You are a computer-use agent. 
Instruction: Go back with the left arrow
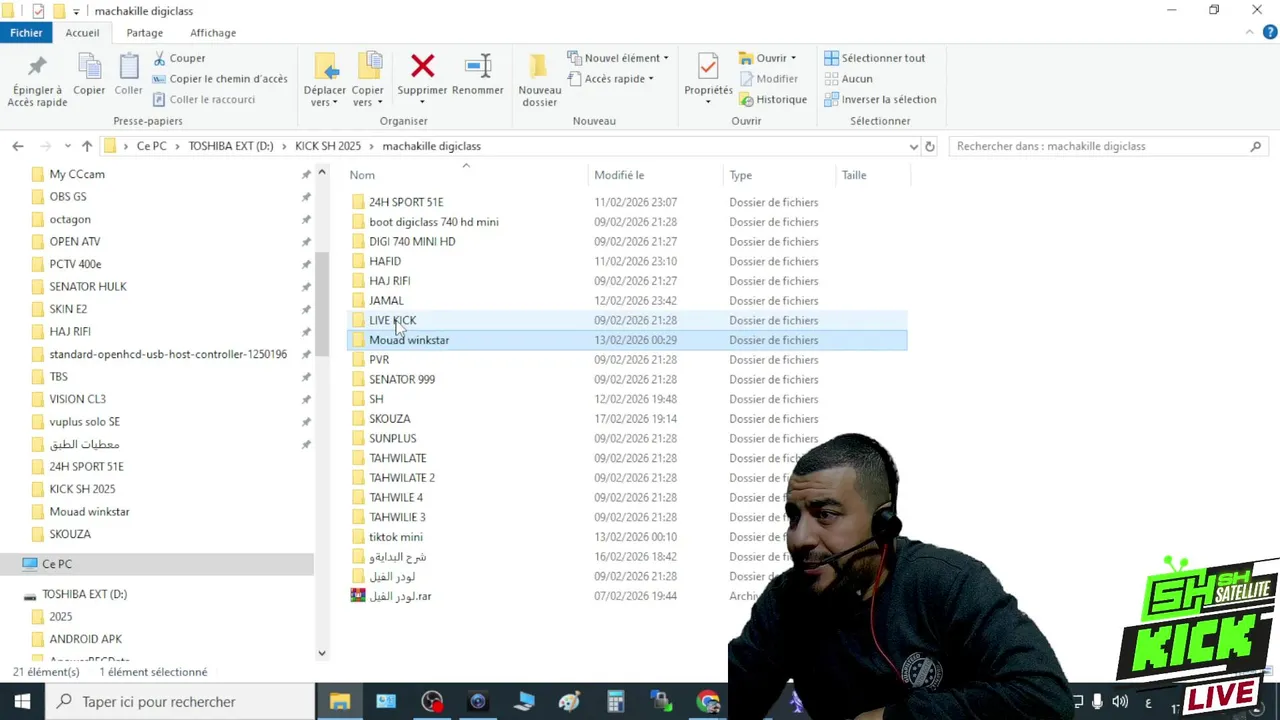[x=18, y=146]
